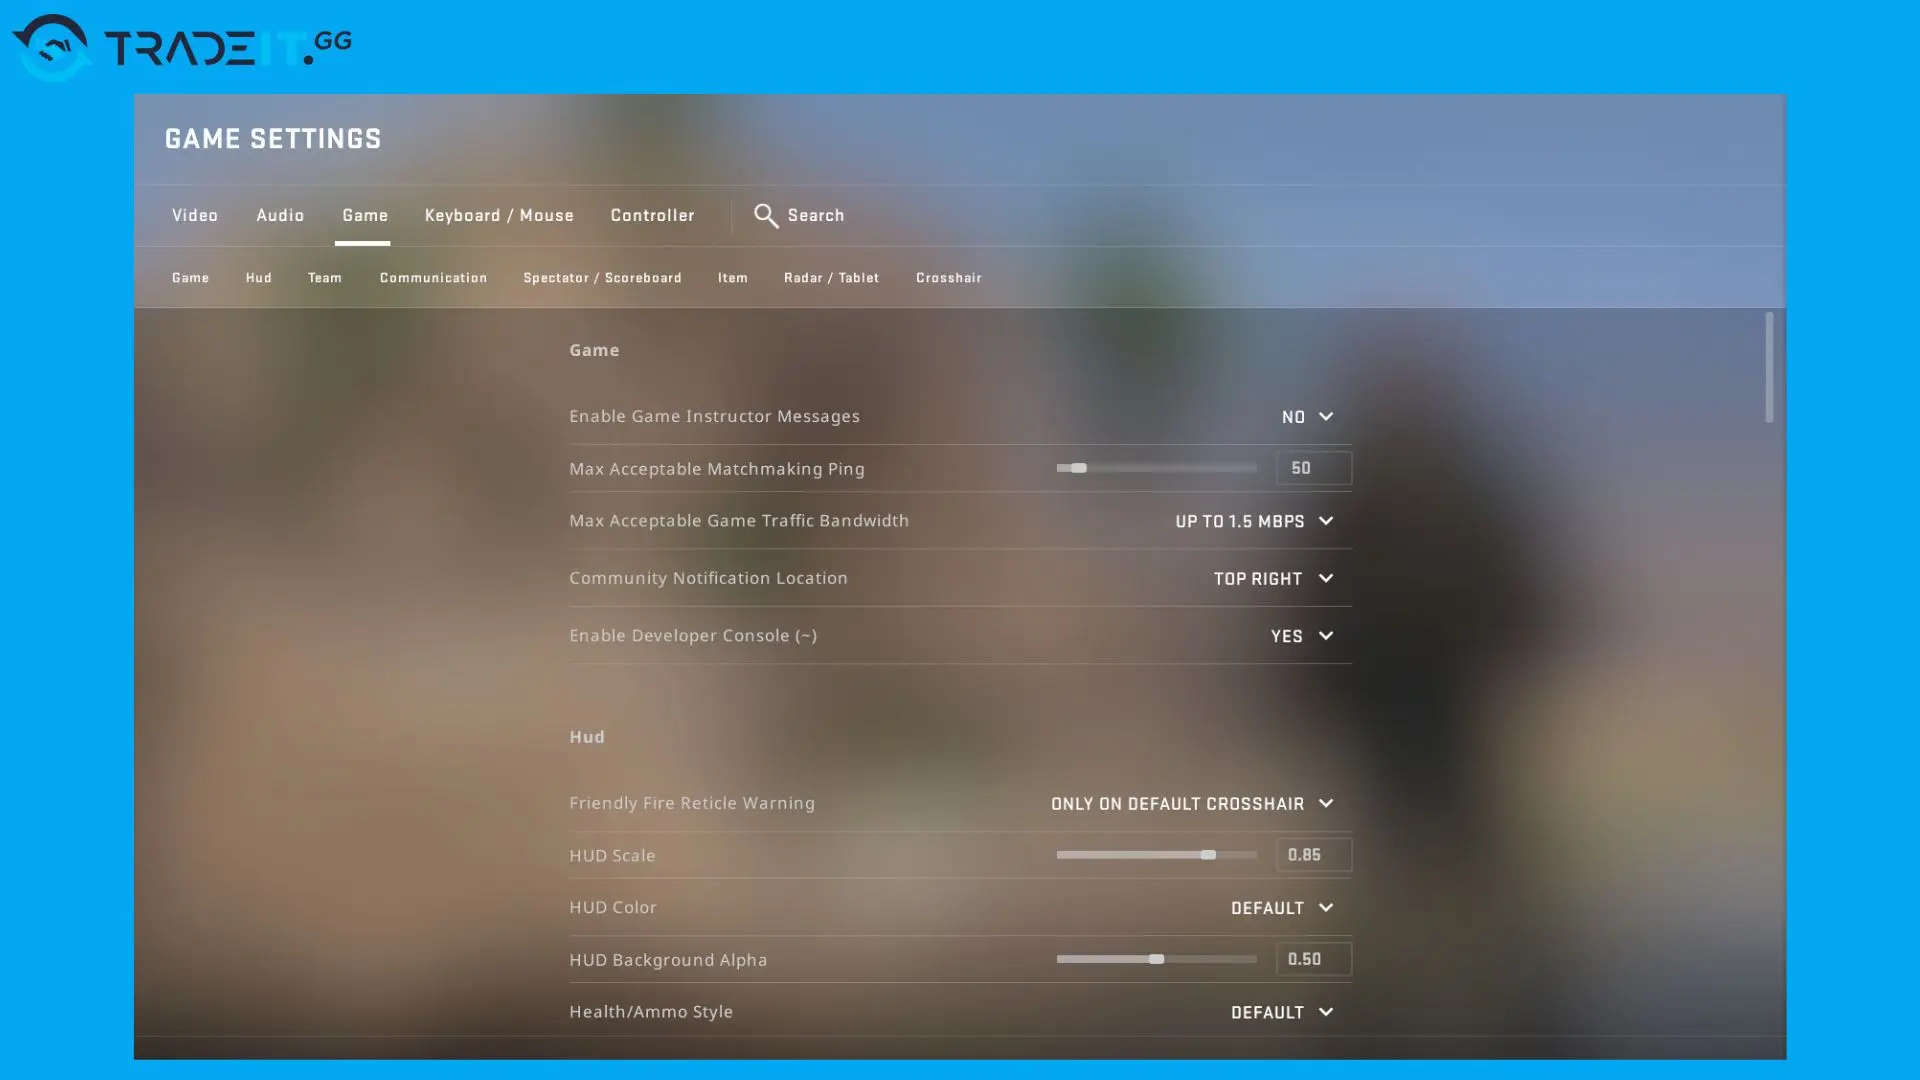Open Friendly Fire Reticle Warning dropdown
Viewport: 1920px width, 1080px height.
tap(1192, 804)
